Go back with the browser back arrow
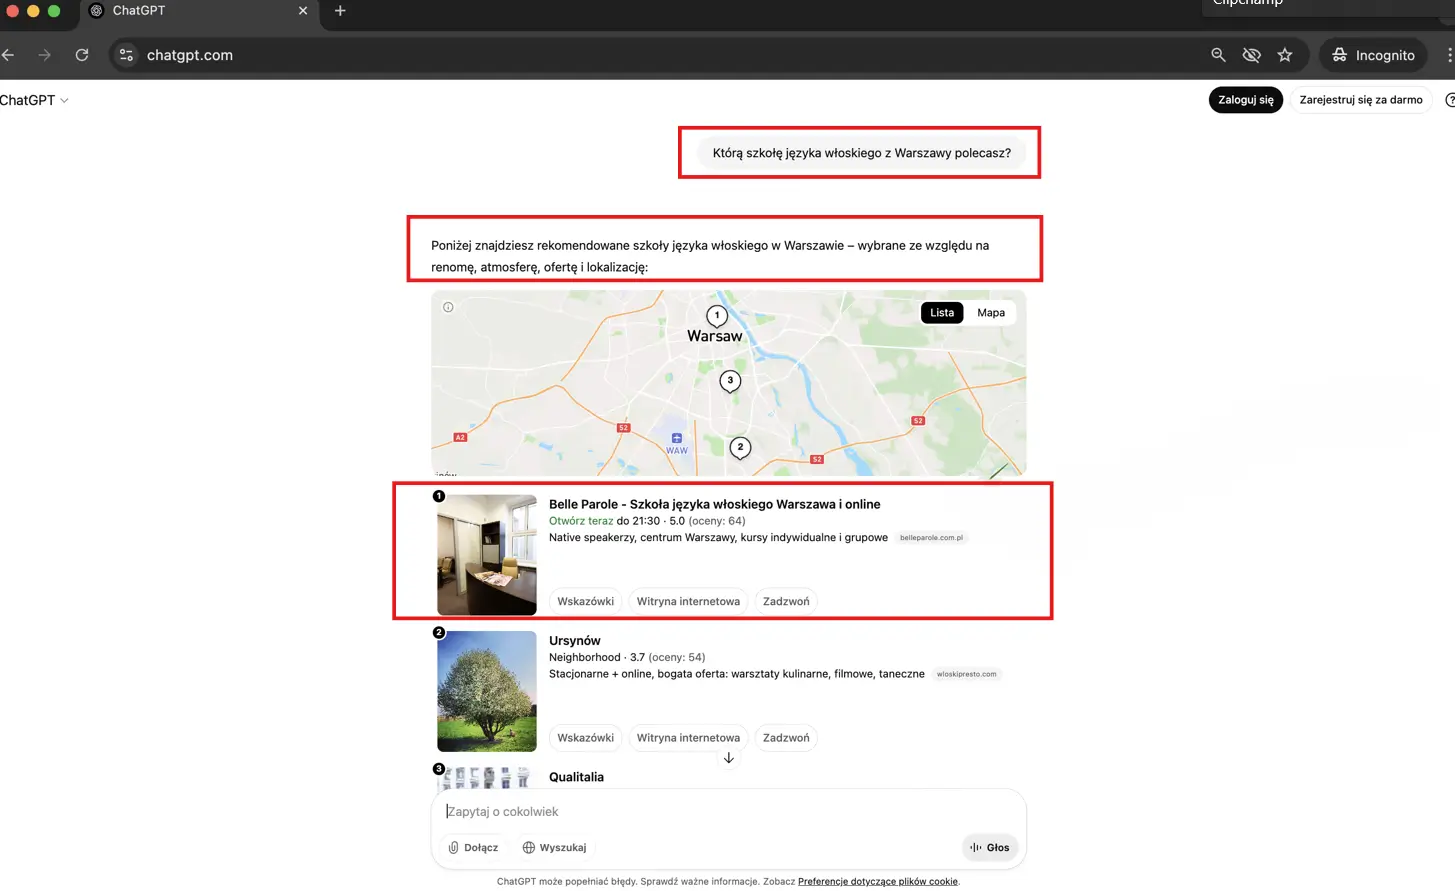 point(8,55)
